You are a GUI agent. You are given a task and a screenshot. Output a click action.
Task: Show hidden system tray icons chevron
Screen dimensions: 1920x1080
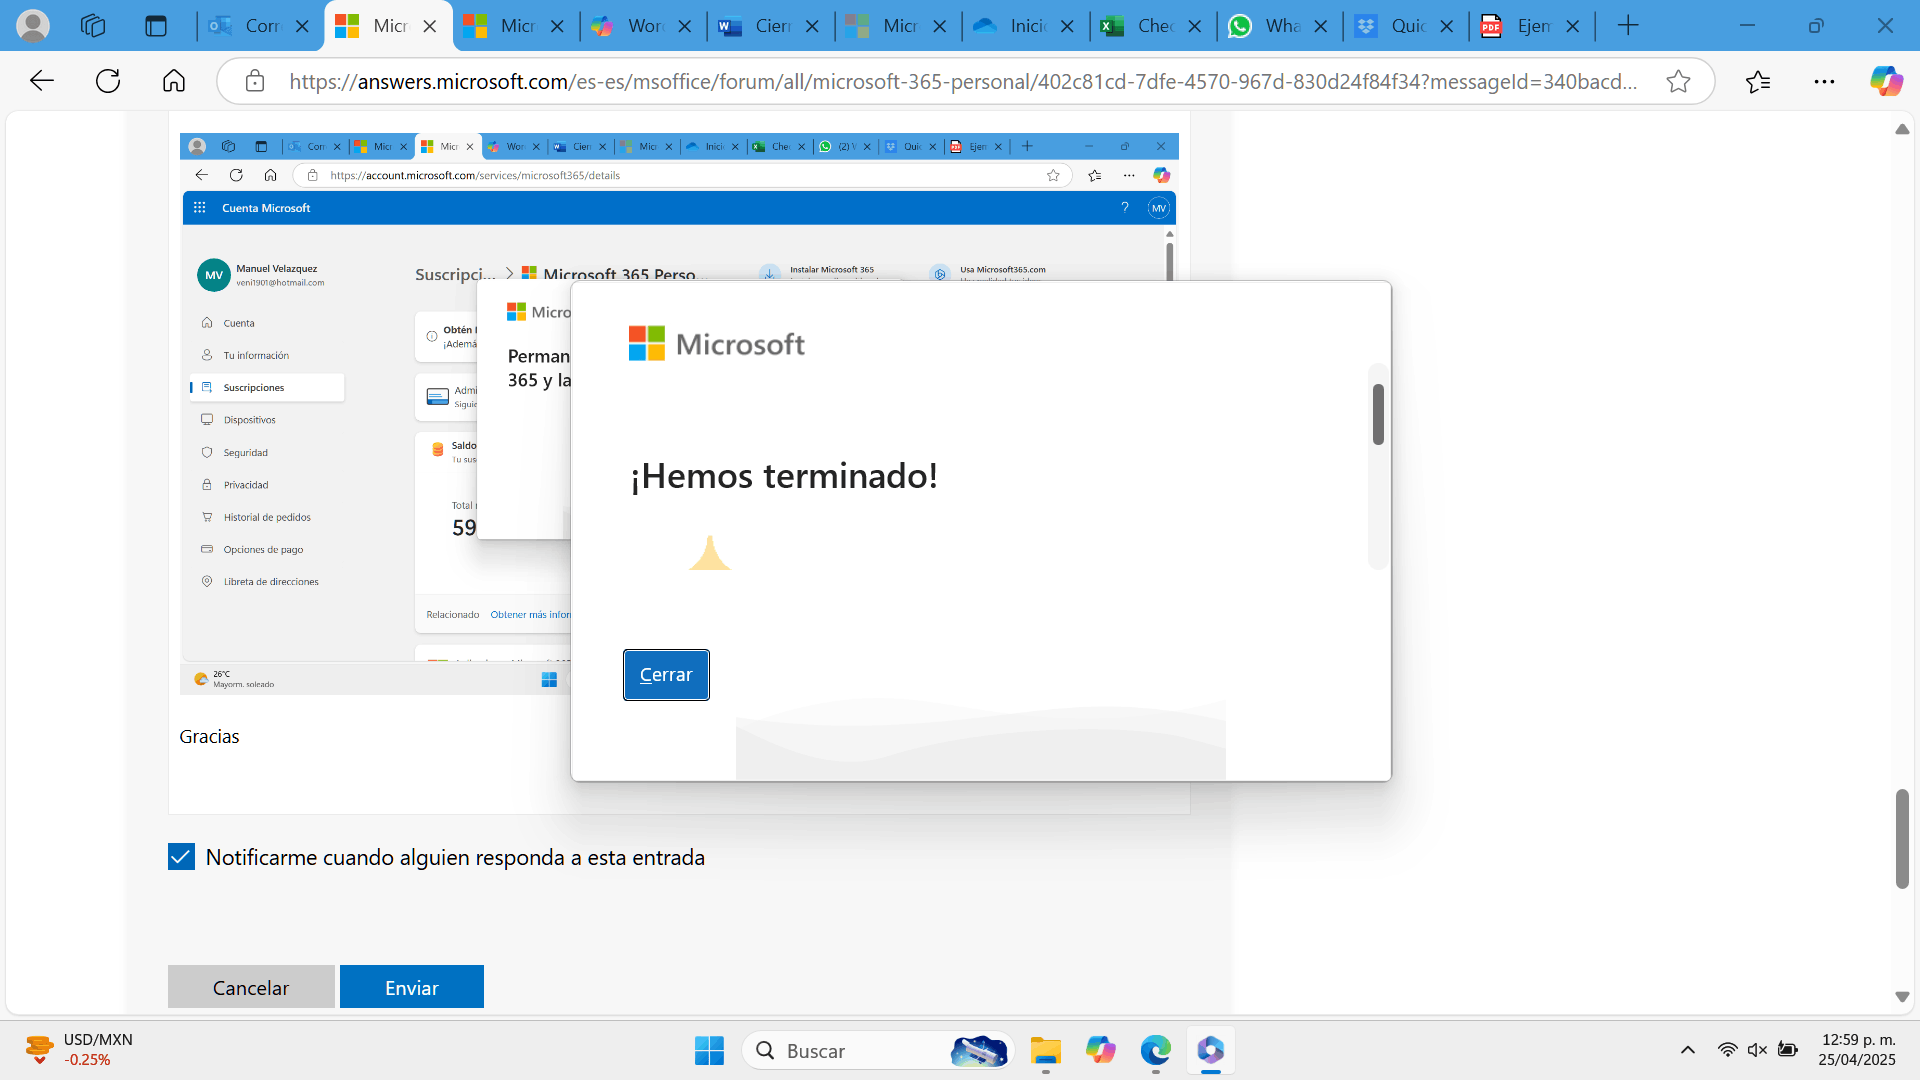coord(1688,1050)
